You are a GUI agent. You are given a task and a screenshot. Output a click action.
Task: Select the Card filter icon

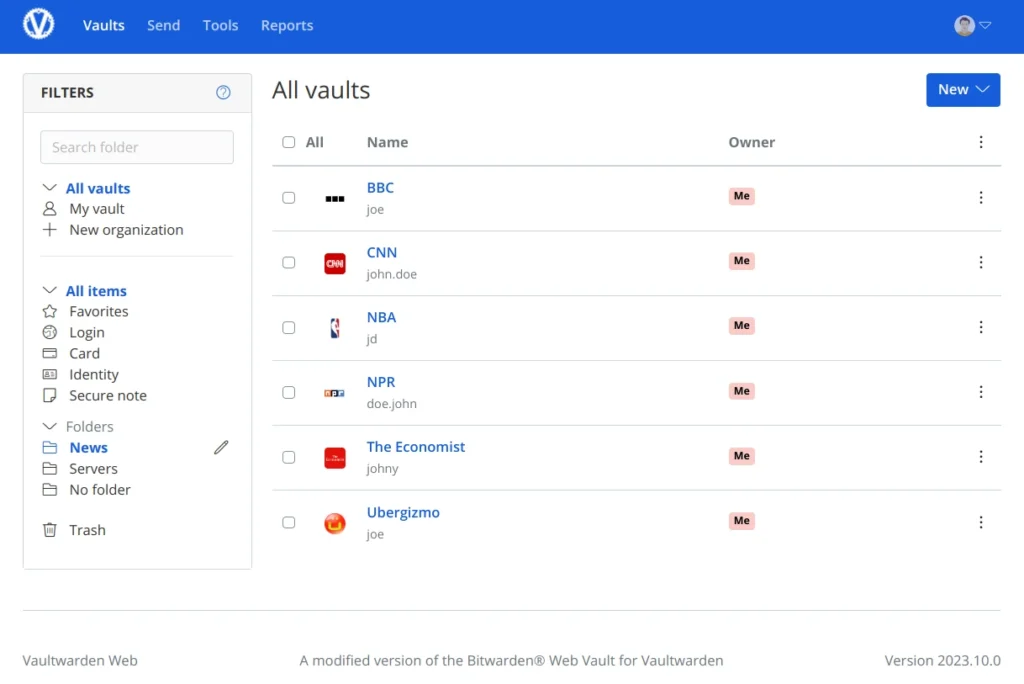point(50,353)
